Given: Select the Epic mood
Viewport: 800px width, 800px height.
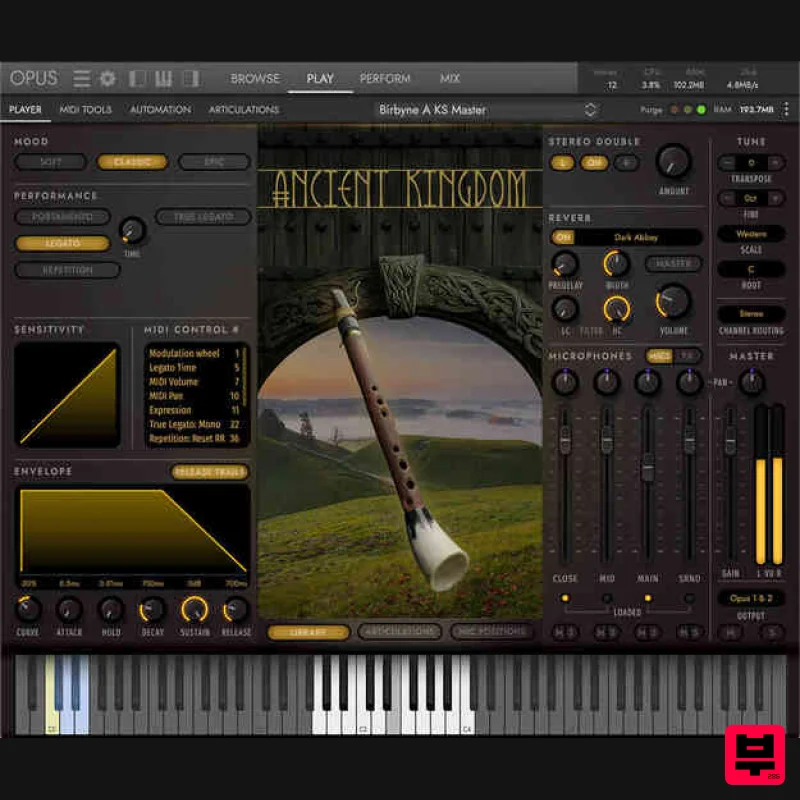Looking at the screenshot, I should tap(214, 162).
